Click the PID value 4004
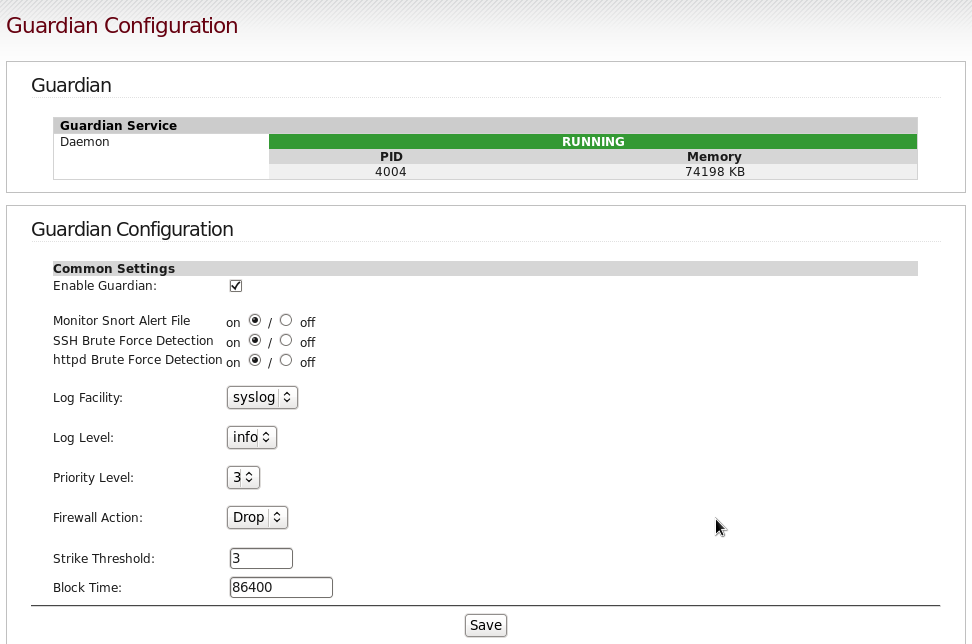 (391, 172)
